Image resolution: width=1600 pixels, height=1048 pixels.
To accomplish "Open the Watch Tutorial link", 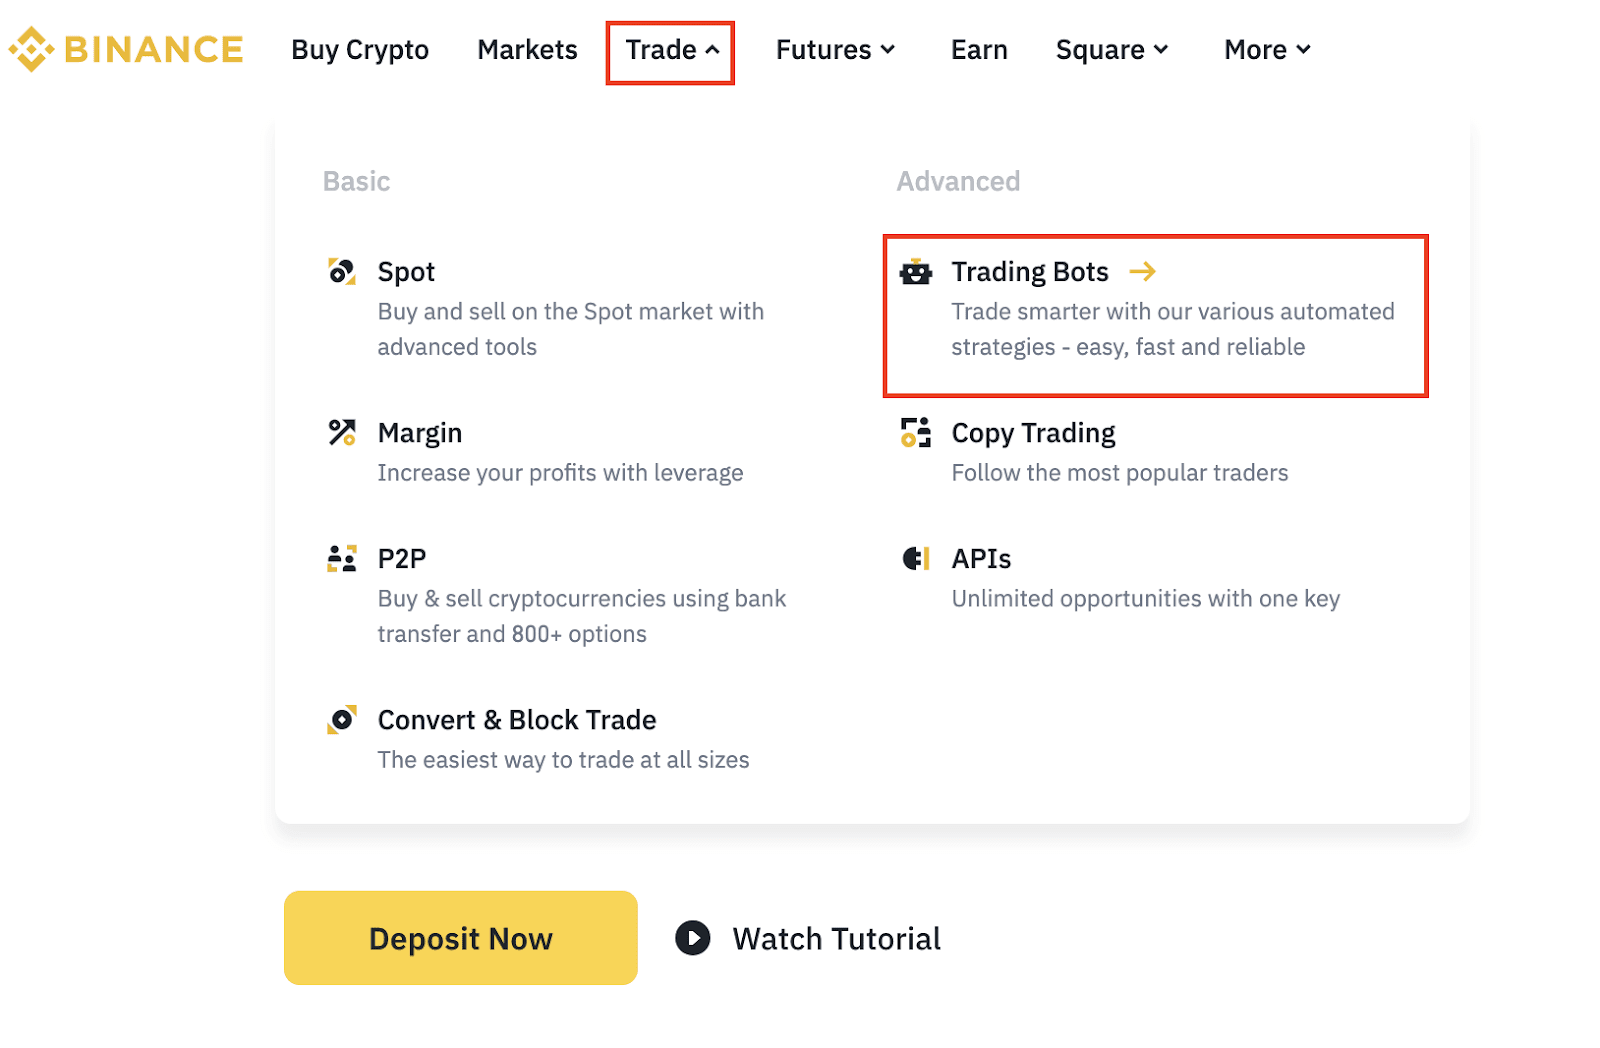I will pos(809,938).
